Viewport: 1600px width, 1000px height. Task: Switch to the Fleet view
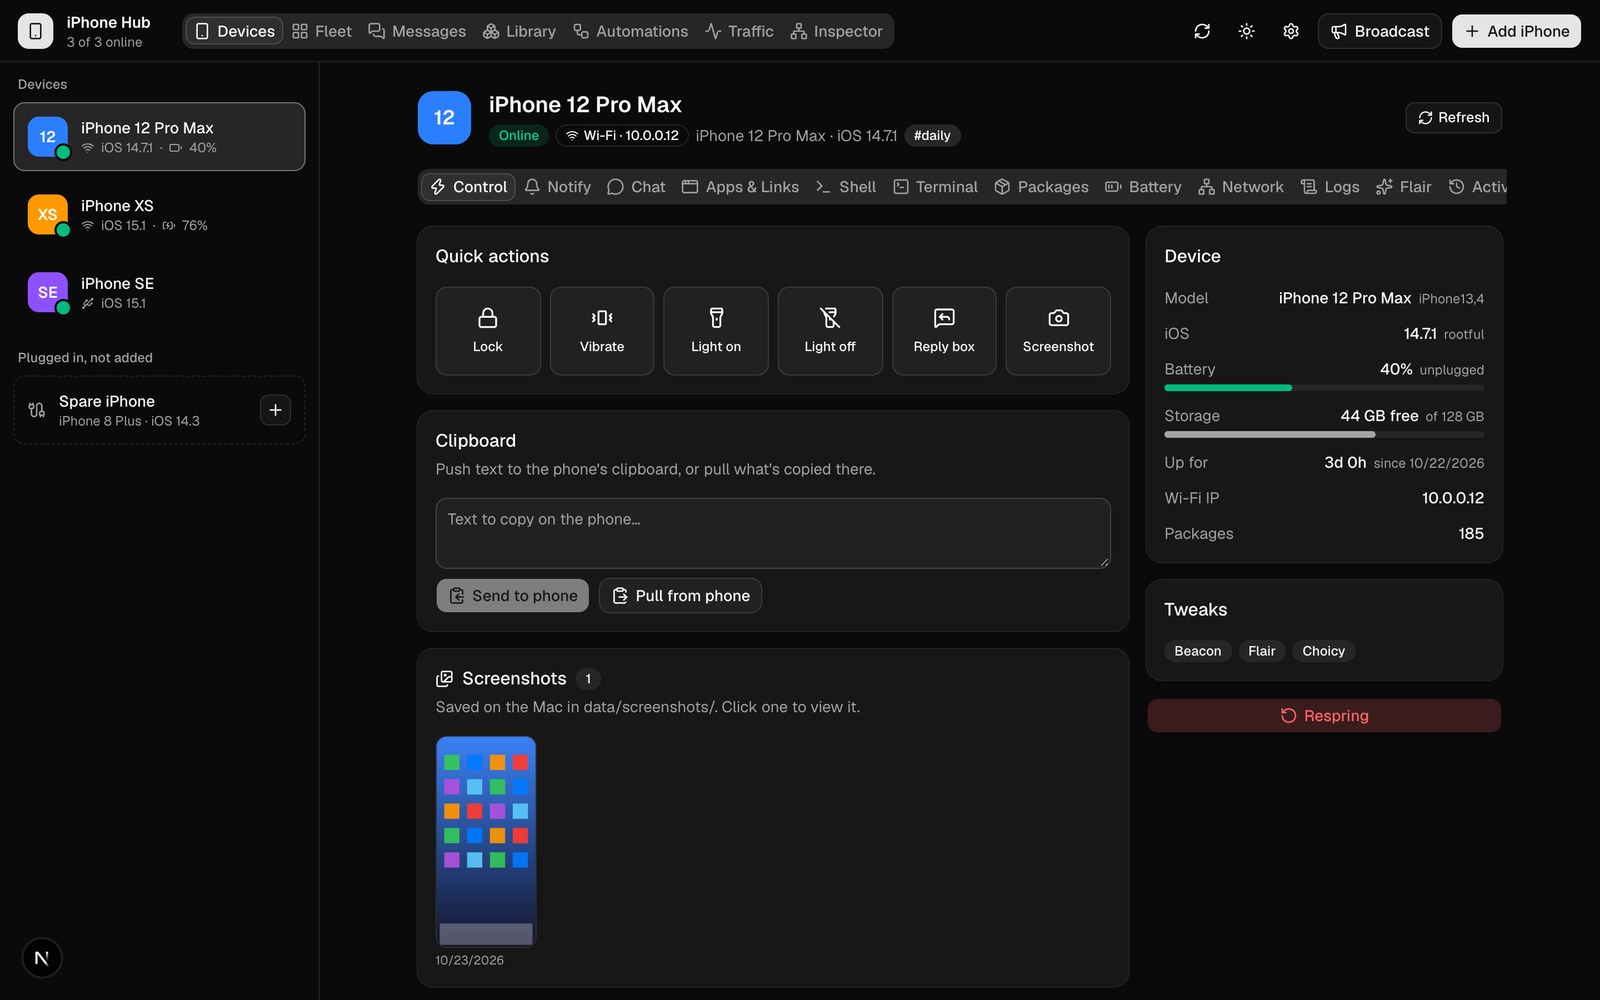[322, 31]
